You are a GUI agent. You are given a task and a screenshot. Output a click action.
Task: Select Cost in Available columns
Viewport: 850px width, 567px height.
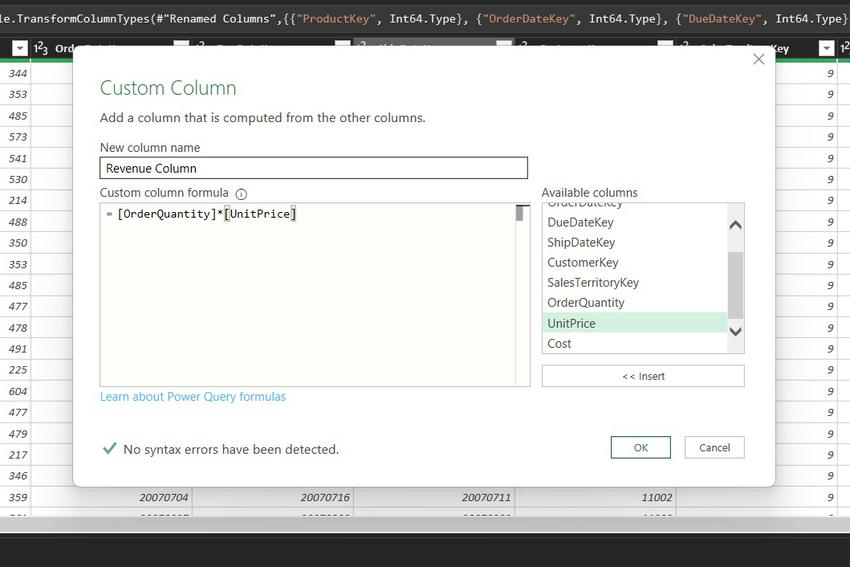(635, 343)
